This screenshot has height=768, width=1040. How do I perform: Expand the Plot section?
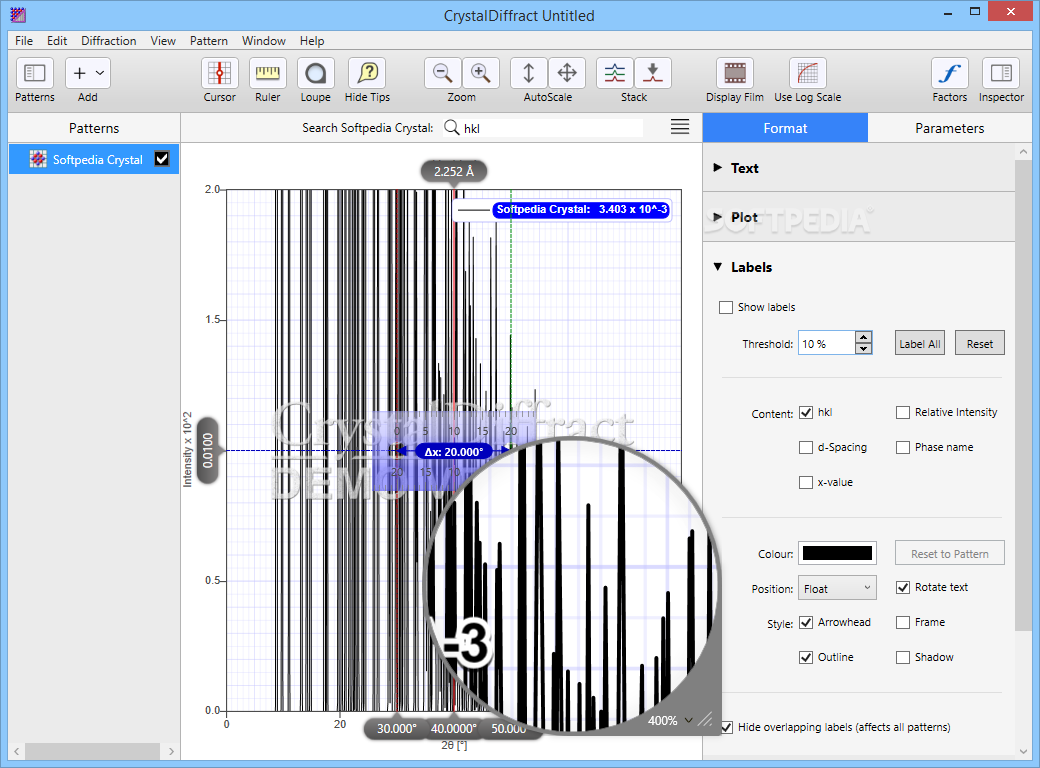(x=717, y=217)
